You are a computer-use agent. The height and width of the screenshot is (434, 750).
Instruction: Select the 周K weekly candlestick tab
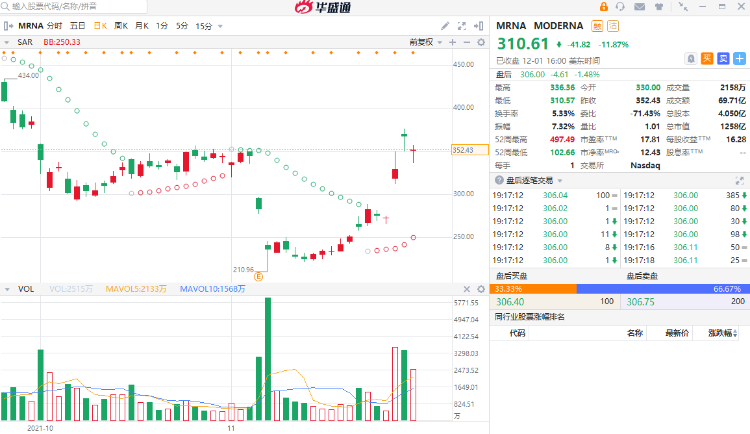click(121, 26)
